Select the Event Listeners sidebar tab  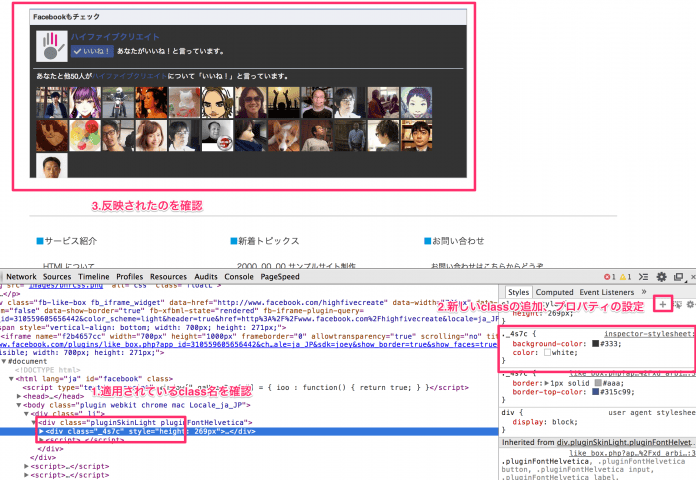[x=607, y=292]
